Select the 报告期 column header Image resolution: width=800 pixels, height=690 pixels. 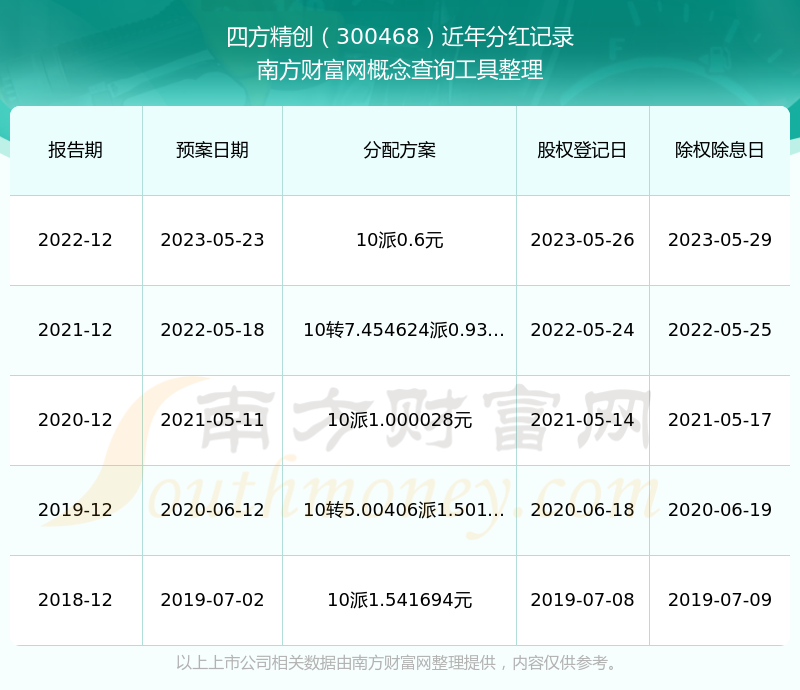(76, 150)
